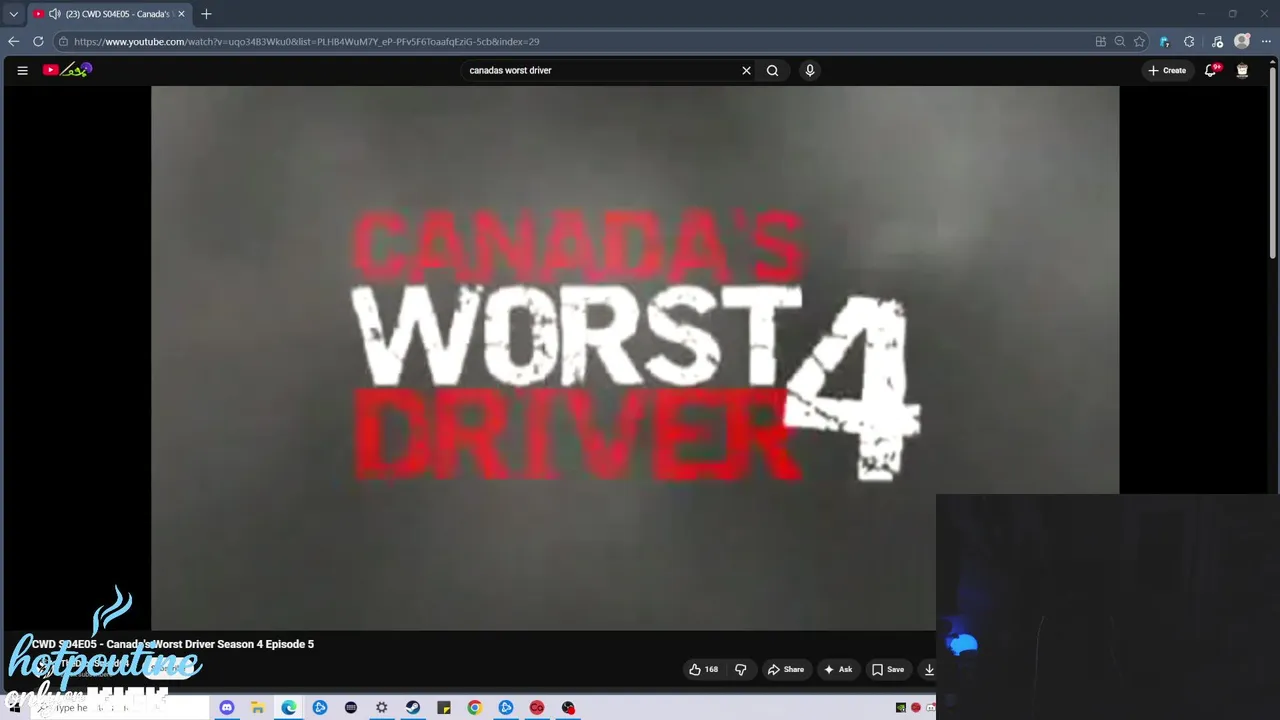This screenshot has width=1280, height=720.
Task: Open a new browser tab
Action: [x=206, y=14]
